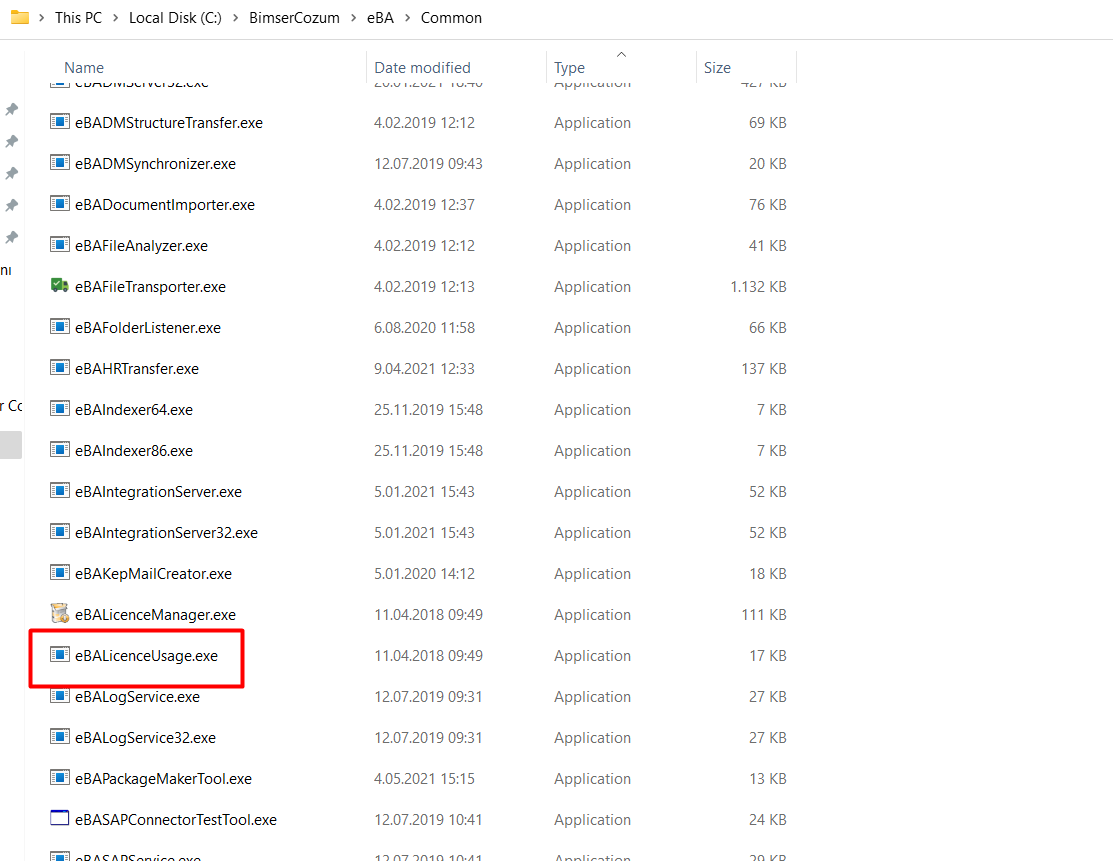Sort files by Name column header
This screenshot has height=861, width=1113.
(x=84, y=68)
